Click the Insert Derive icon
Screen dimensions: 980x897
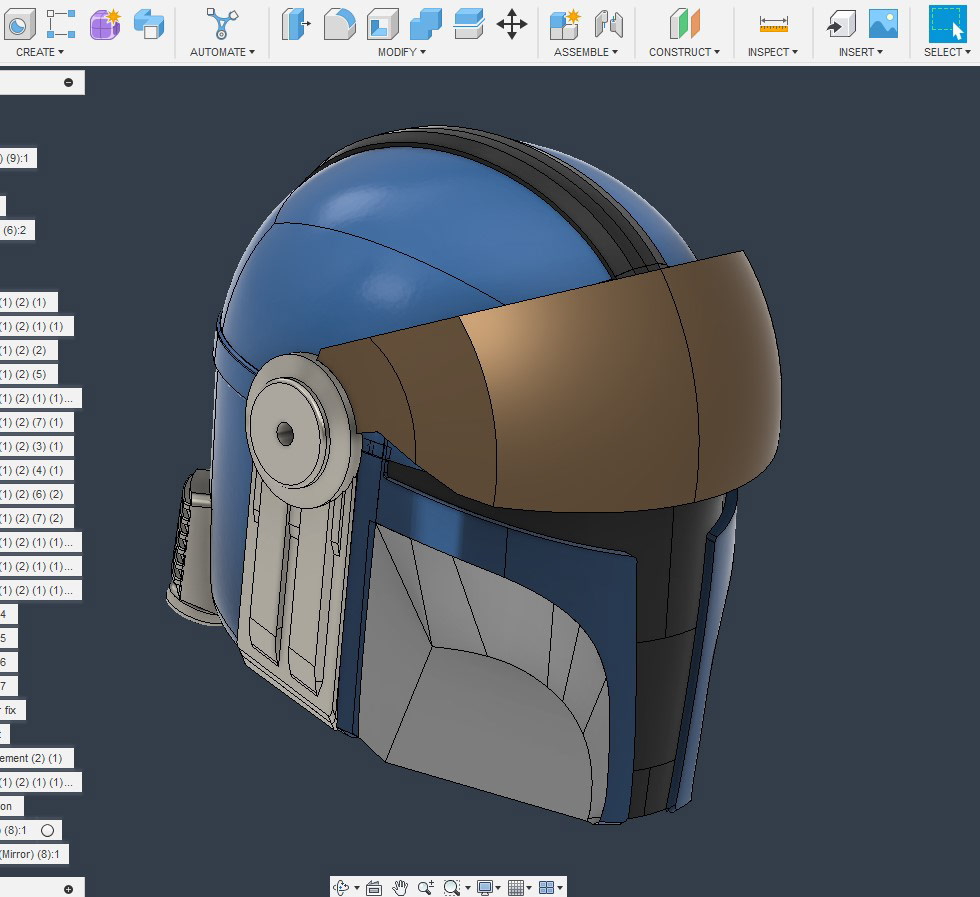tap(841, 24)
